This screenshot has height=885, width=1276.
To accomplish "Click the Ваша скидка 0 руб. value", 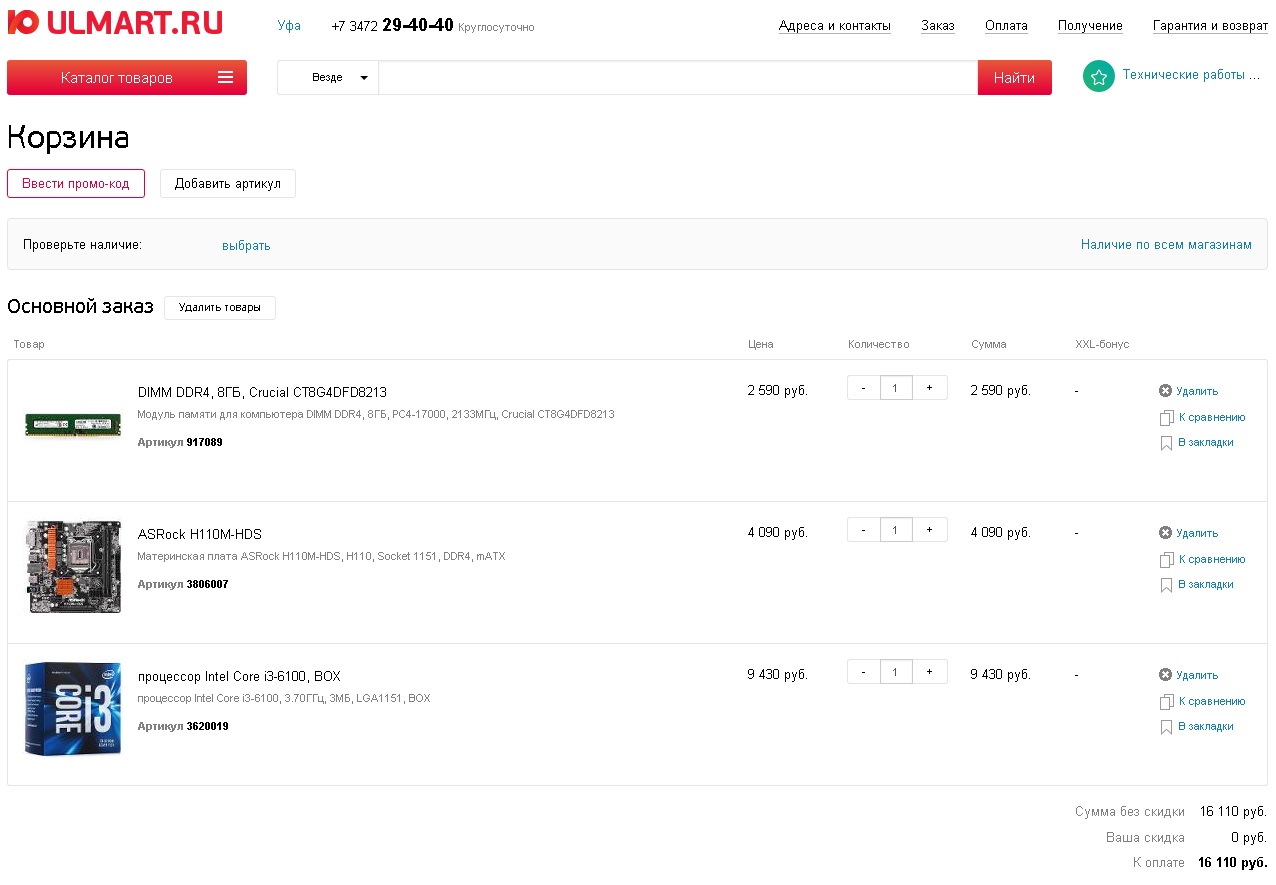I will pyautogui.click(x=1249, y=838).
